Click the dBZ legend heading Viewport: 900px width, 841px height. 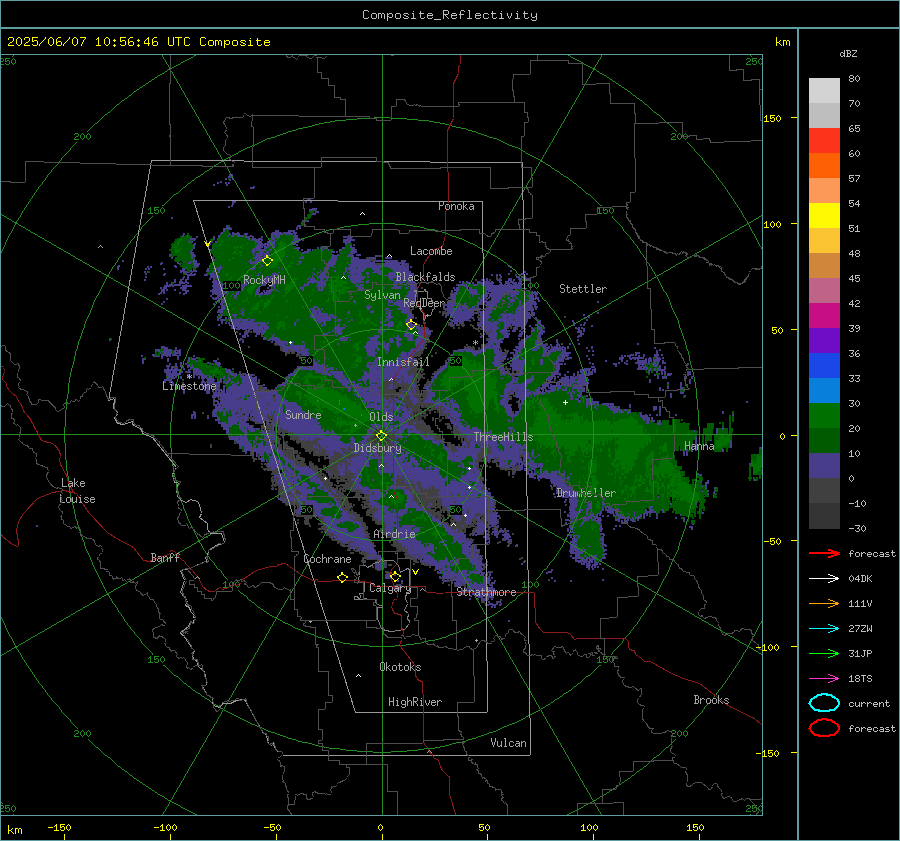click(x=848, y=54)
